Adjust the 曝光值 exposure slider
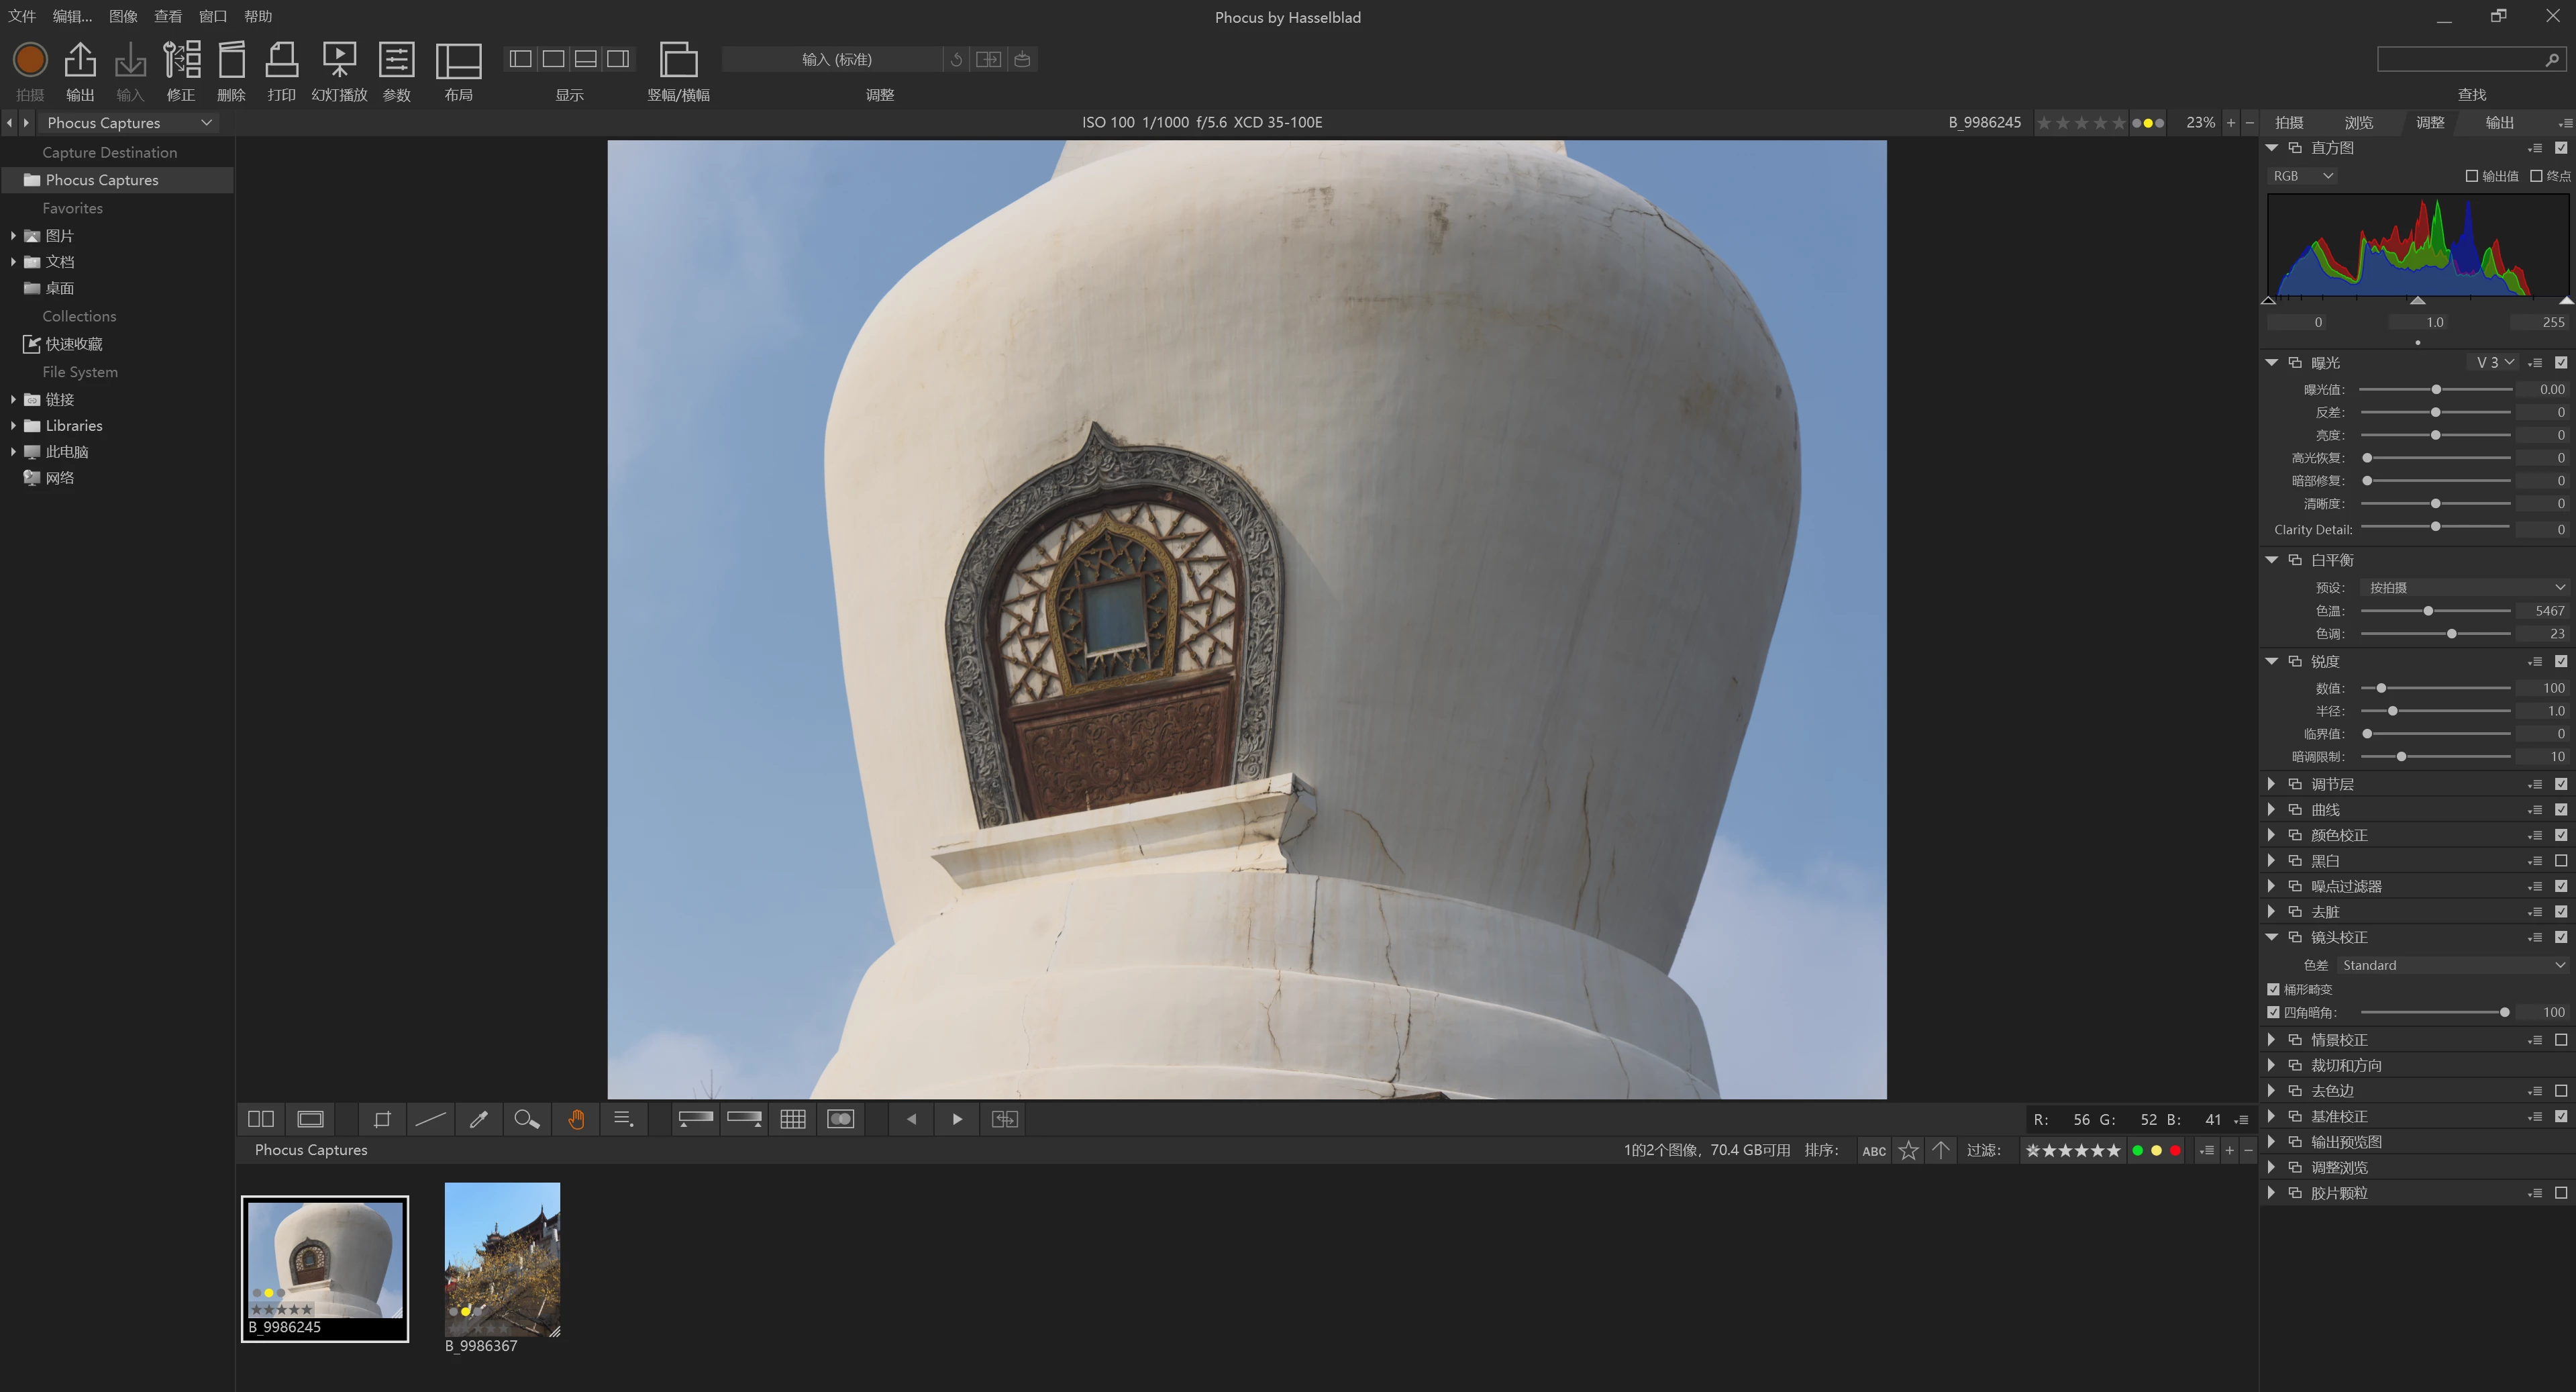Image resolution: width=2576 pixels, height=1392 pixels. [x=2436, y=389]
